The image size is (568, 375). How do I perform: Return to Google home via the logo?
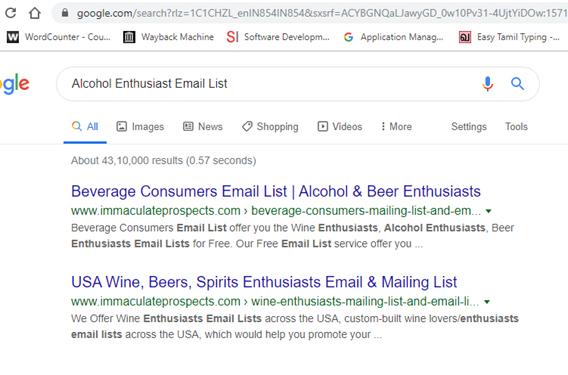tap(14, 84)
